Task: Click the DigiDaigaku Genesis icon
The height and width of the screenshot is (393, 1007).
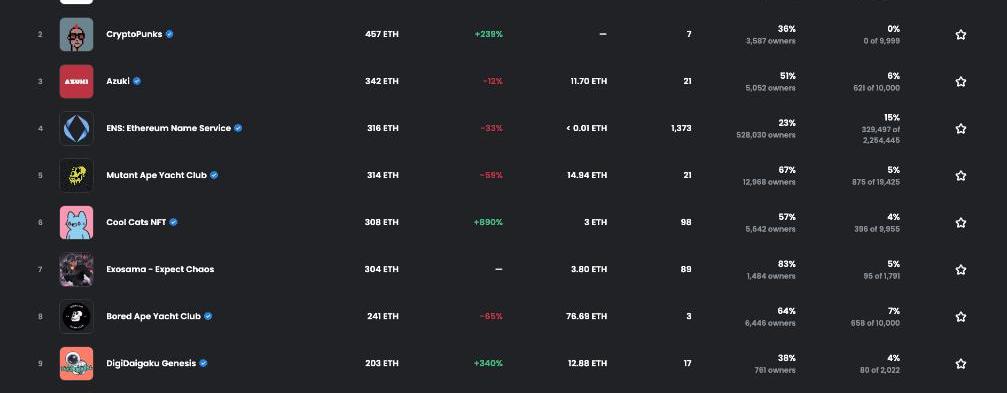Action: pos(76,363)
